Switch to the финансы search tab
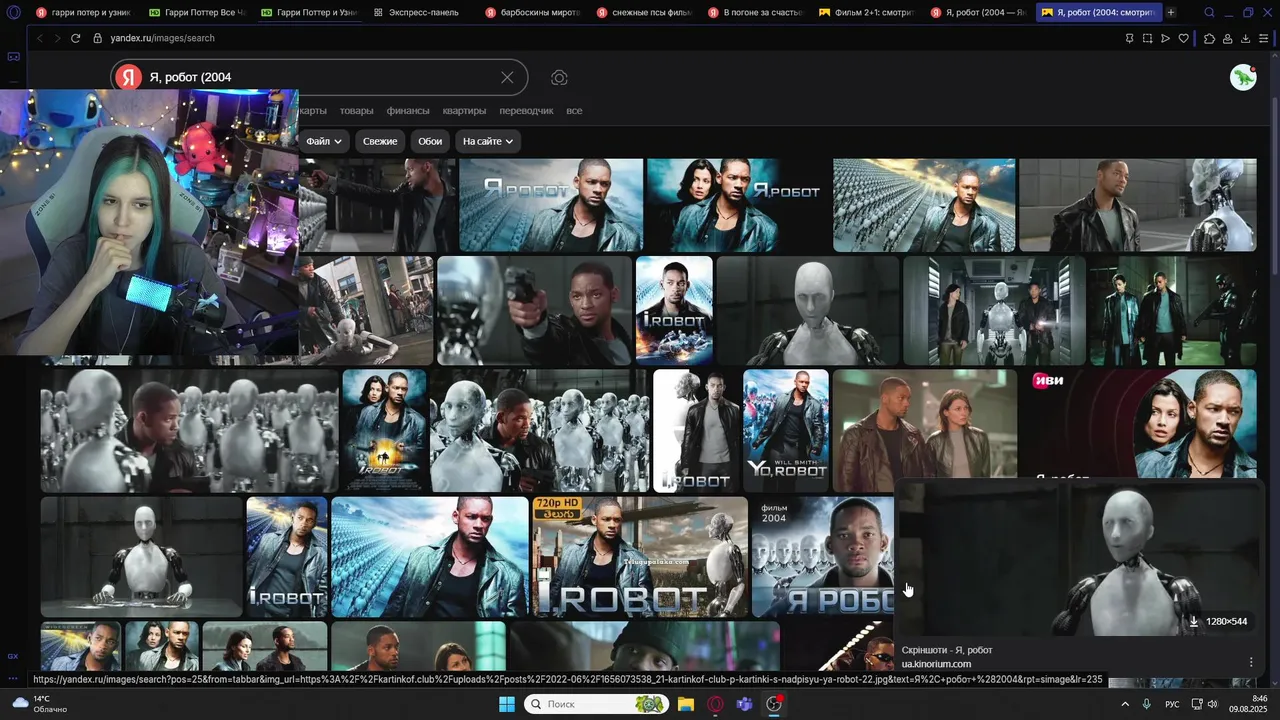Image resolution: width=1280 pixels, height=720 pixels. [x=408, y=111]
